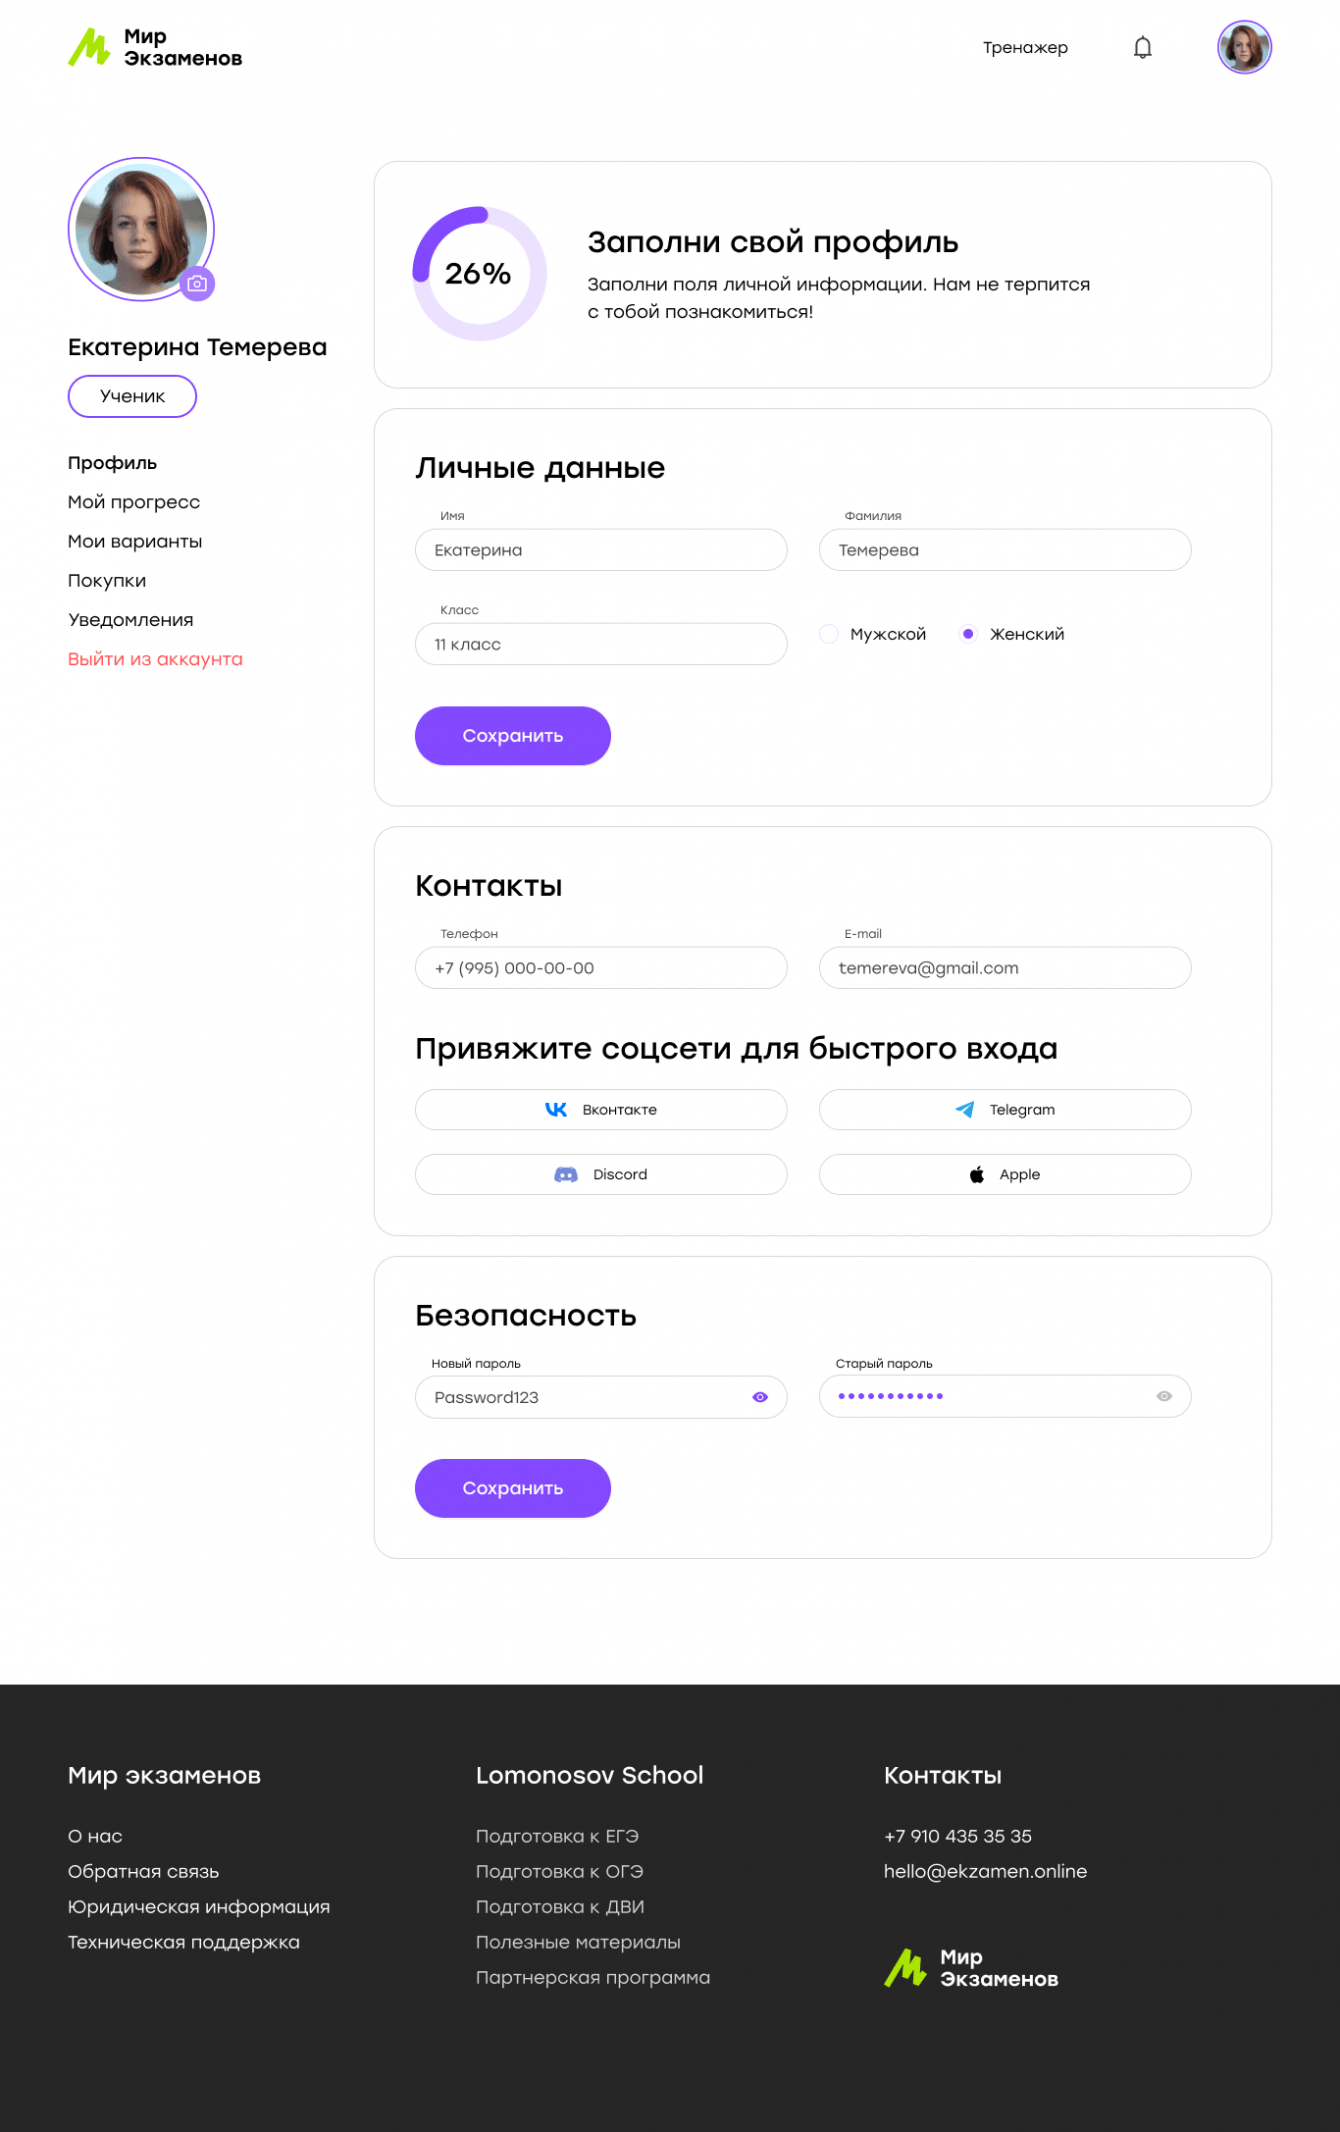The width and height of the screenshot is (1340, 2132).
Task: Open the user avatar in top bar
Action: 1243,48
